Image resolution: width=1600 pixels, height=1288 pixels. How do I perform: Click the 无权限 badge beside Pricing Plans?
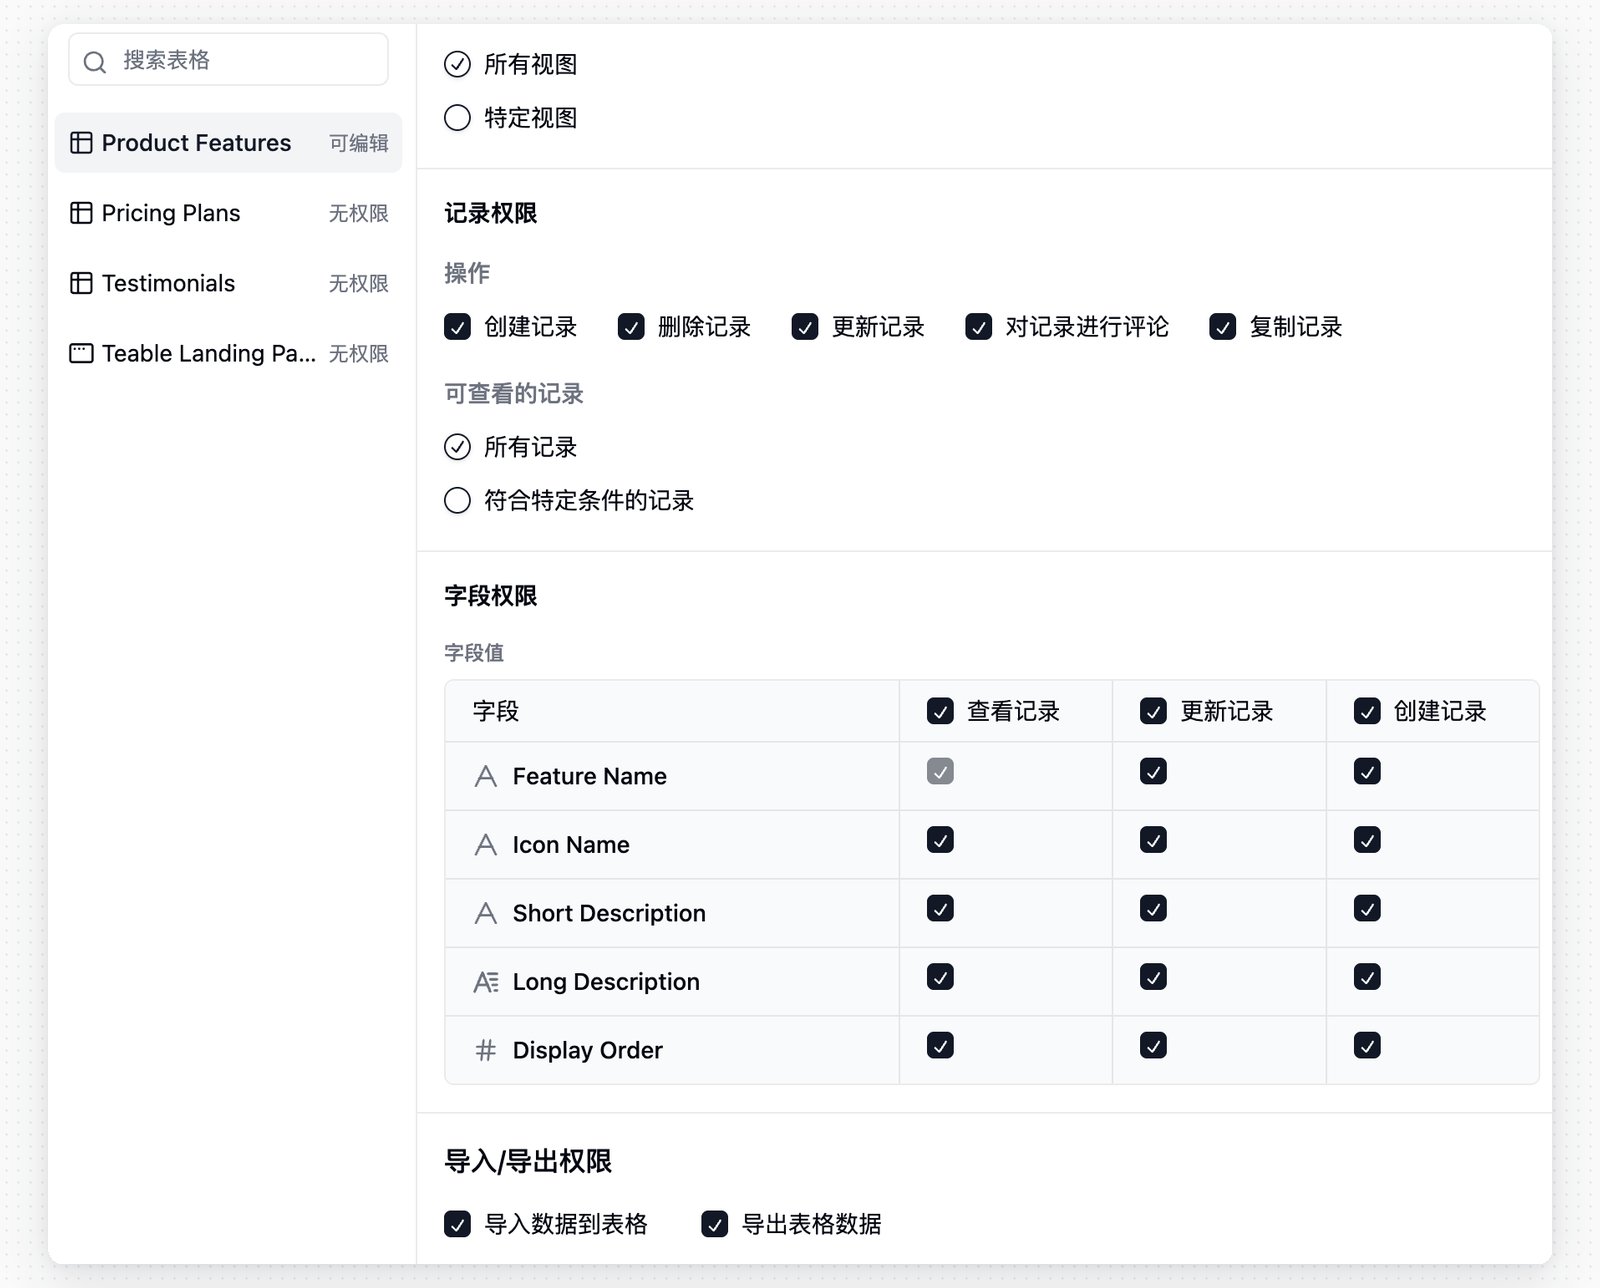[359, 213]
